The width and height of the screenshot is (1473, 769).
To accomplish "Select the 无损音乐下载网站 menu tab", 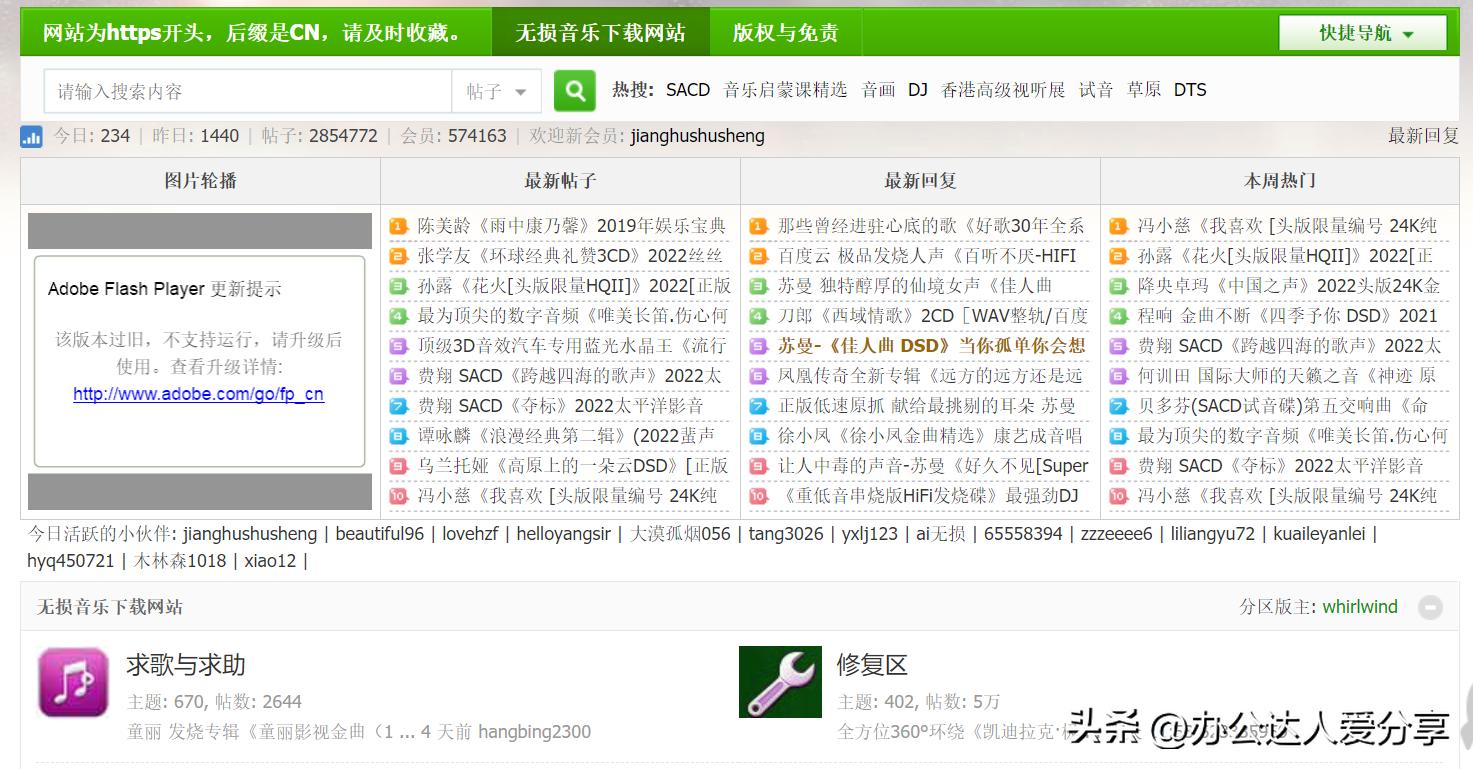I will (x=600, y=31).
